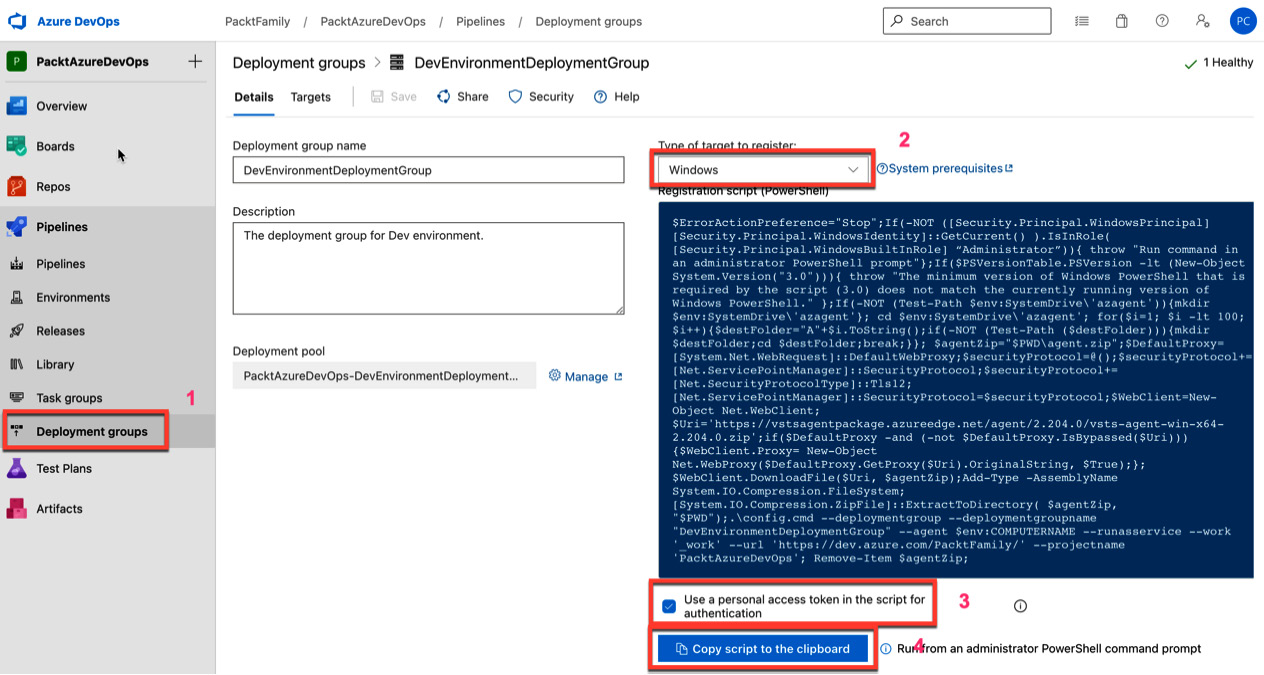Click Deployment groups link in page title

point(299,63)
